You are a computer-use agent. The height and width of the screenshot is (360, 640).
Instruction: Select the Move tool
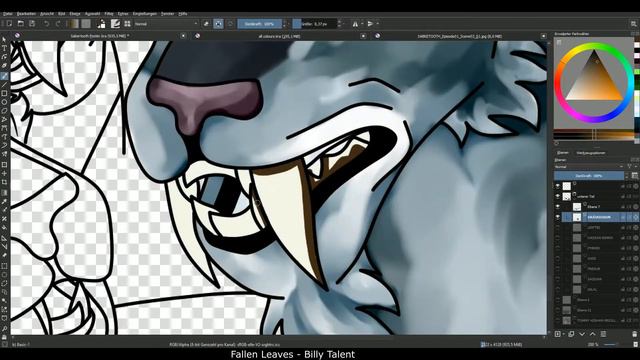pos(4,173)
